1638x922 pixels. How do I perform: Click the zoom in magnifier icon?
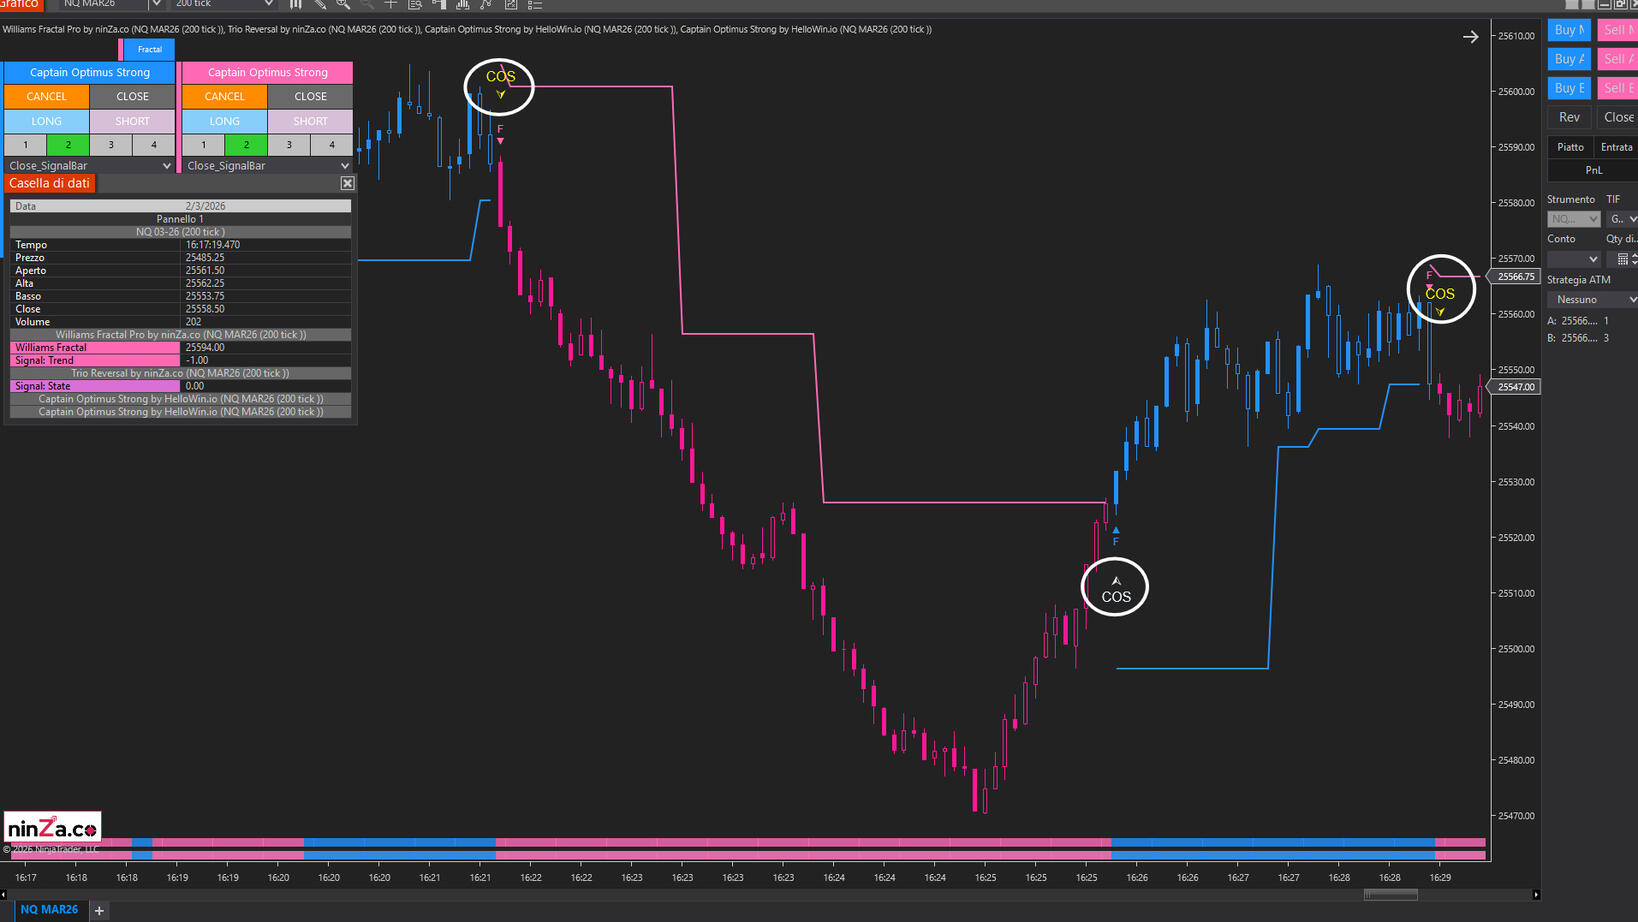[343, 4]
